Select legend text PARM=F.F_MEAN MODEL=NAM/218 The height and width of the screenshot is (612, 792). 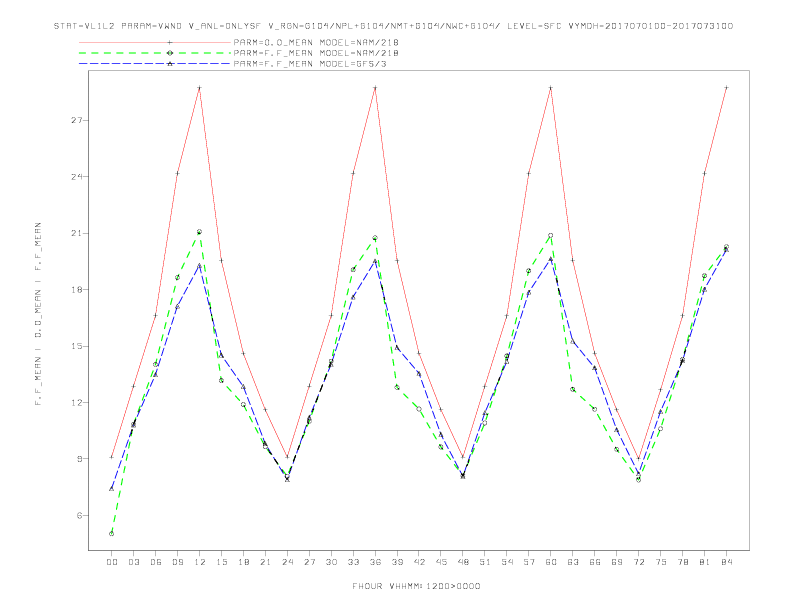pyautogui.click(x=316, y=53)
